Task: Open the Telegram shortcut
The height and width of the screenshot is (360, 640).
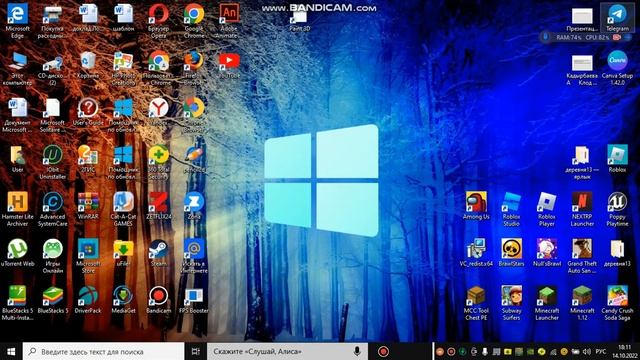Action: 617,15
